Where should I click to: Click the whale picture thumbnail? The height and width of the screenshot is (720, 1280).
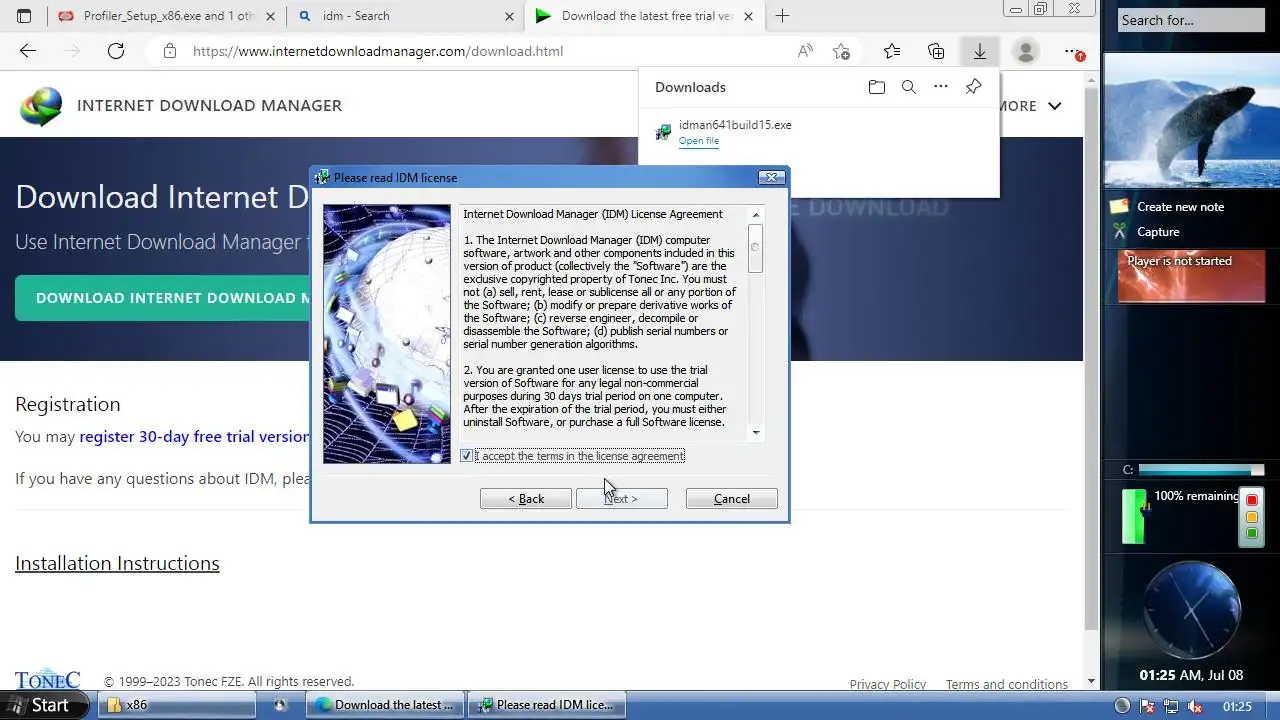(1192, 120)
